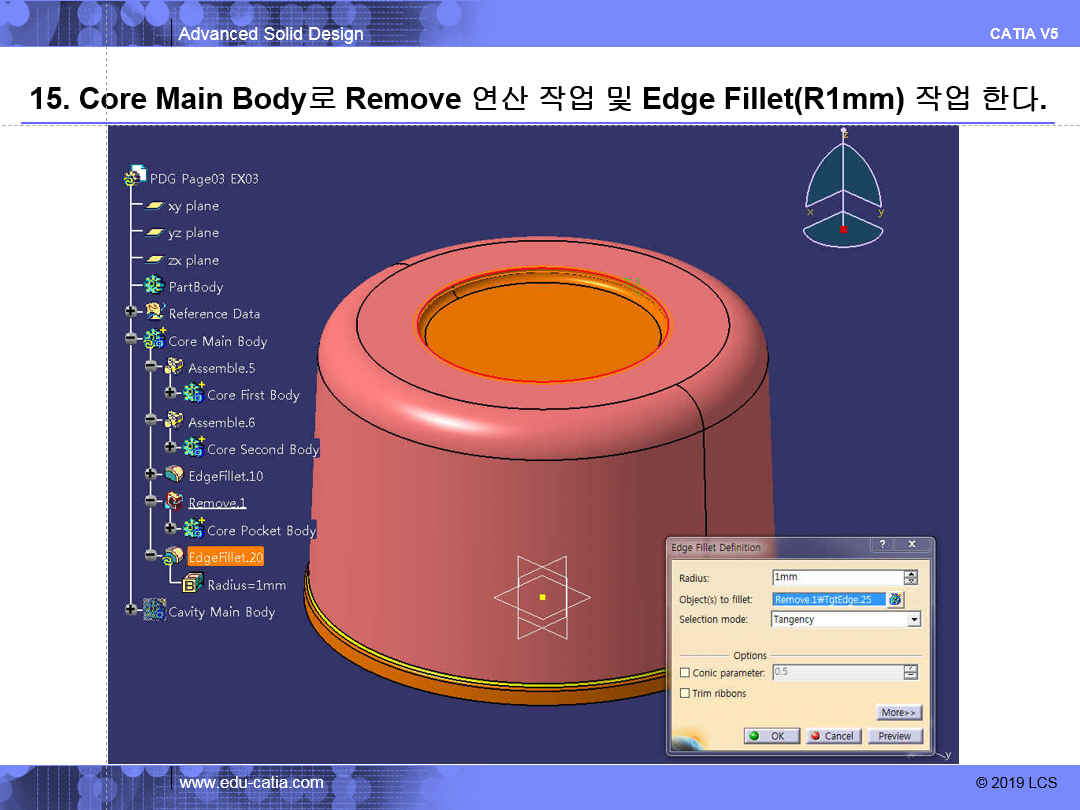Click the help question mark in dialog
Viewport: 1080px width, 810px height.
883,546
